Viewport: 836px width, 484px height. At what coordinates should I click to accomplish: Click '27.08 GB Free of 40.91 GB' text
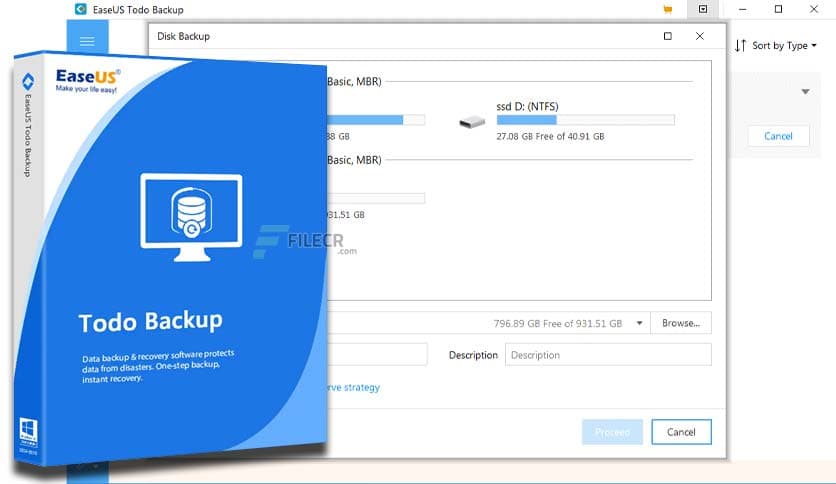[x=550, y=136]
